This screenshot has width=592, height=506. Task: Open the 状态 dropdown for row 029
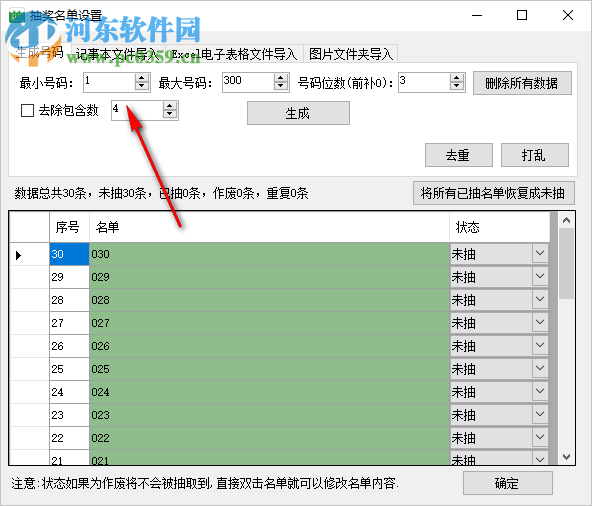tap(540, 277)
